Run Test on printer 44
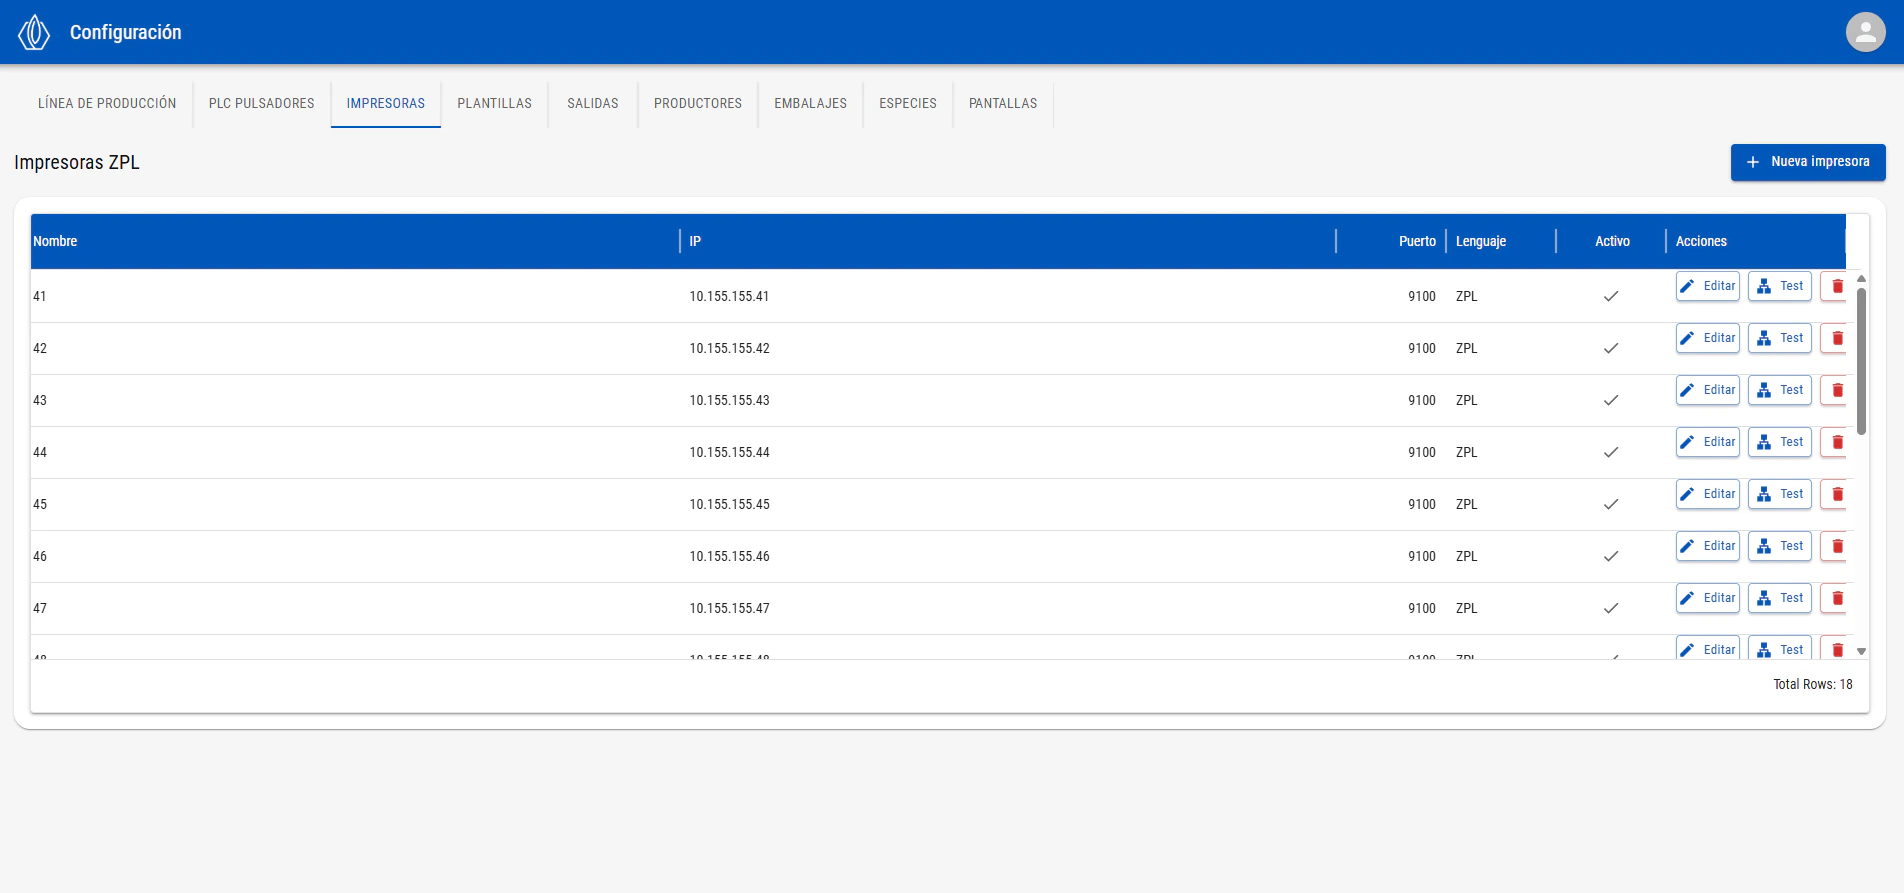Viewport: 1904px width, 893px height. 1780,442
